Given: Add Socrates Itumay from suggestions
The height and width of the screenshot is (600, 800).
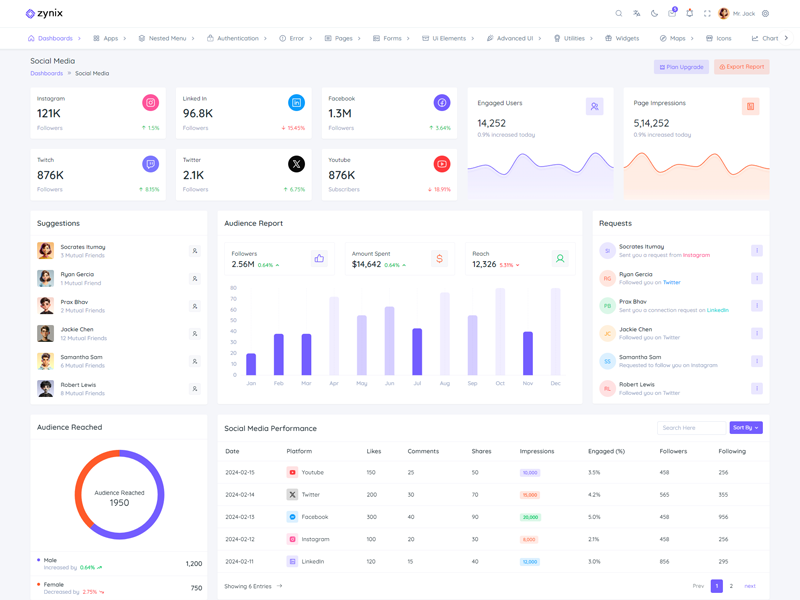Looking at the screenshot, I should [x=195, y=251].
